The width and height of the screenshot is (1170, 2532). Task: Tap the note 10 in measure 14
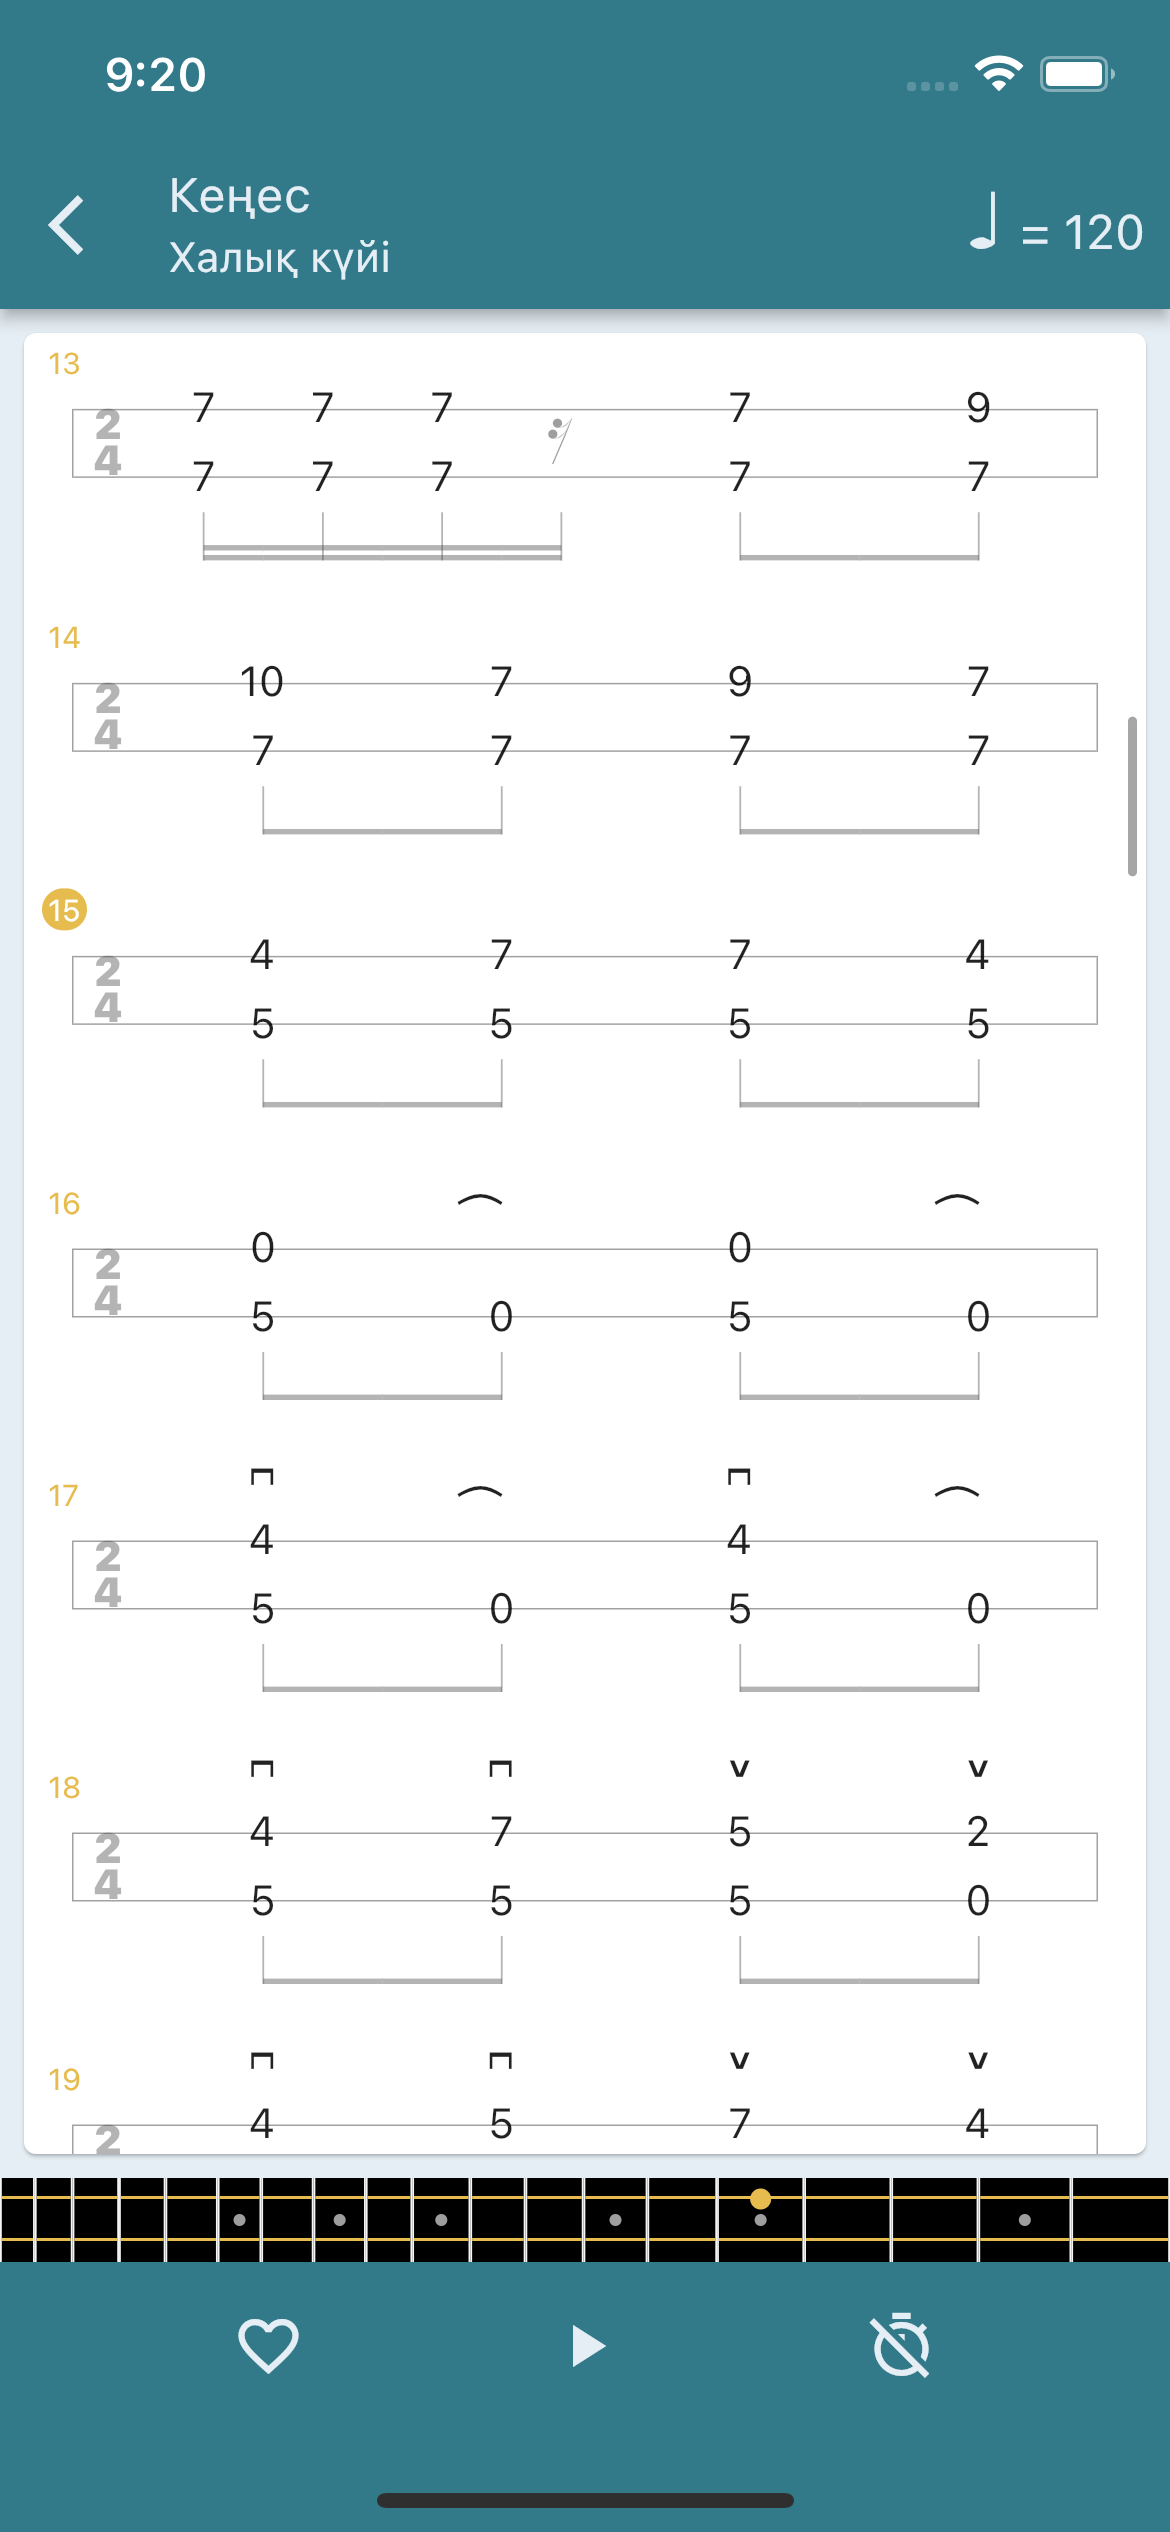262,682
